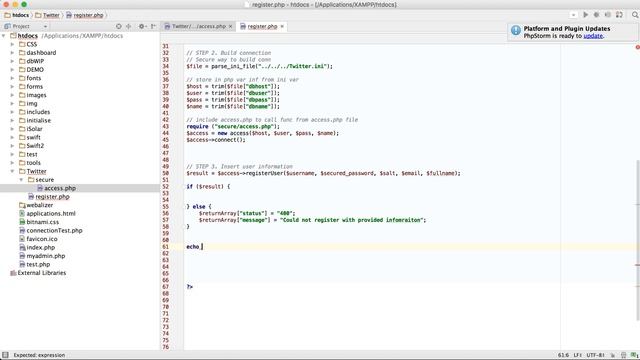Click the red error stripe mark on scrollbar
Image resolution: width=640 pixels, height=360 pixels.
click(x=637, y=265)
